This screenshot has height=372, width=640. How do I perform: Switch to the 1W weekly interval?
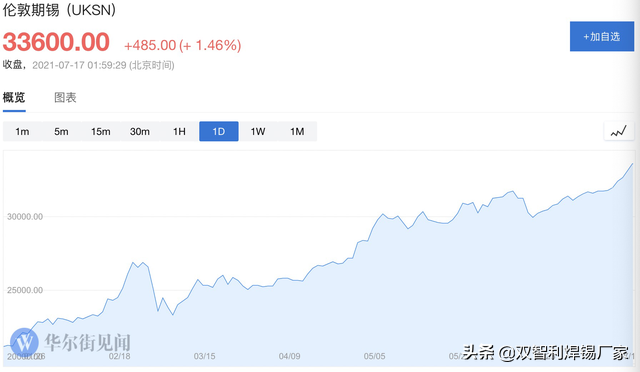tap(258, 131)
